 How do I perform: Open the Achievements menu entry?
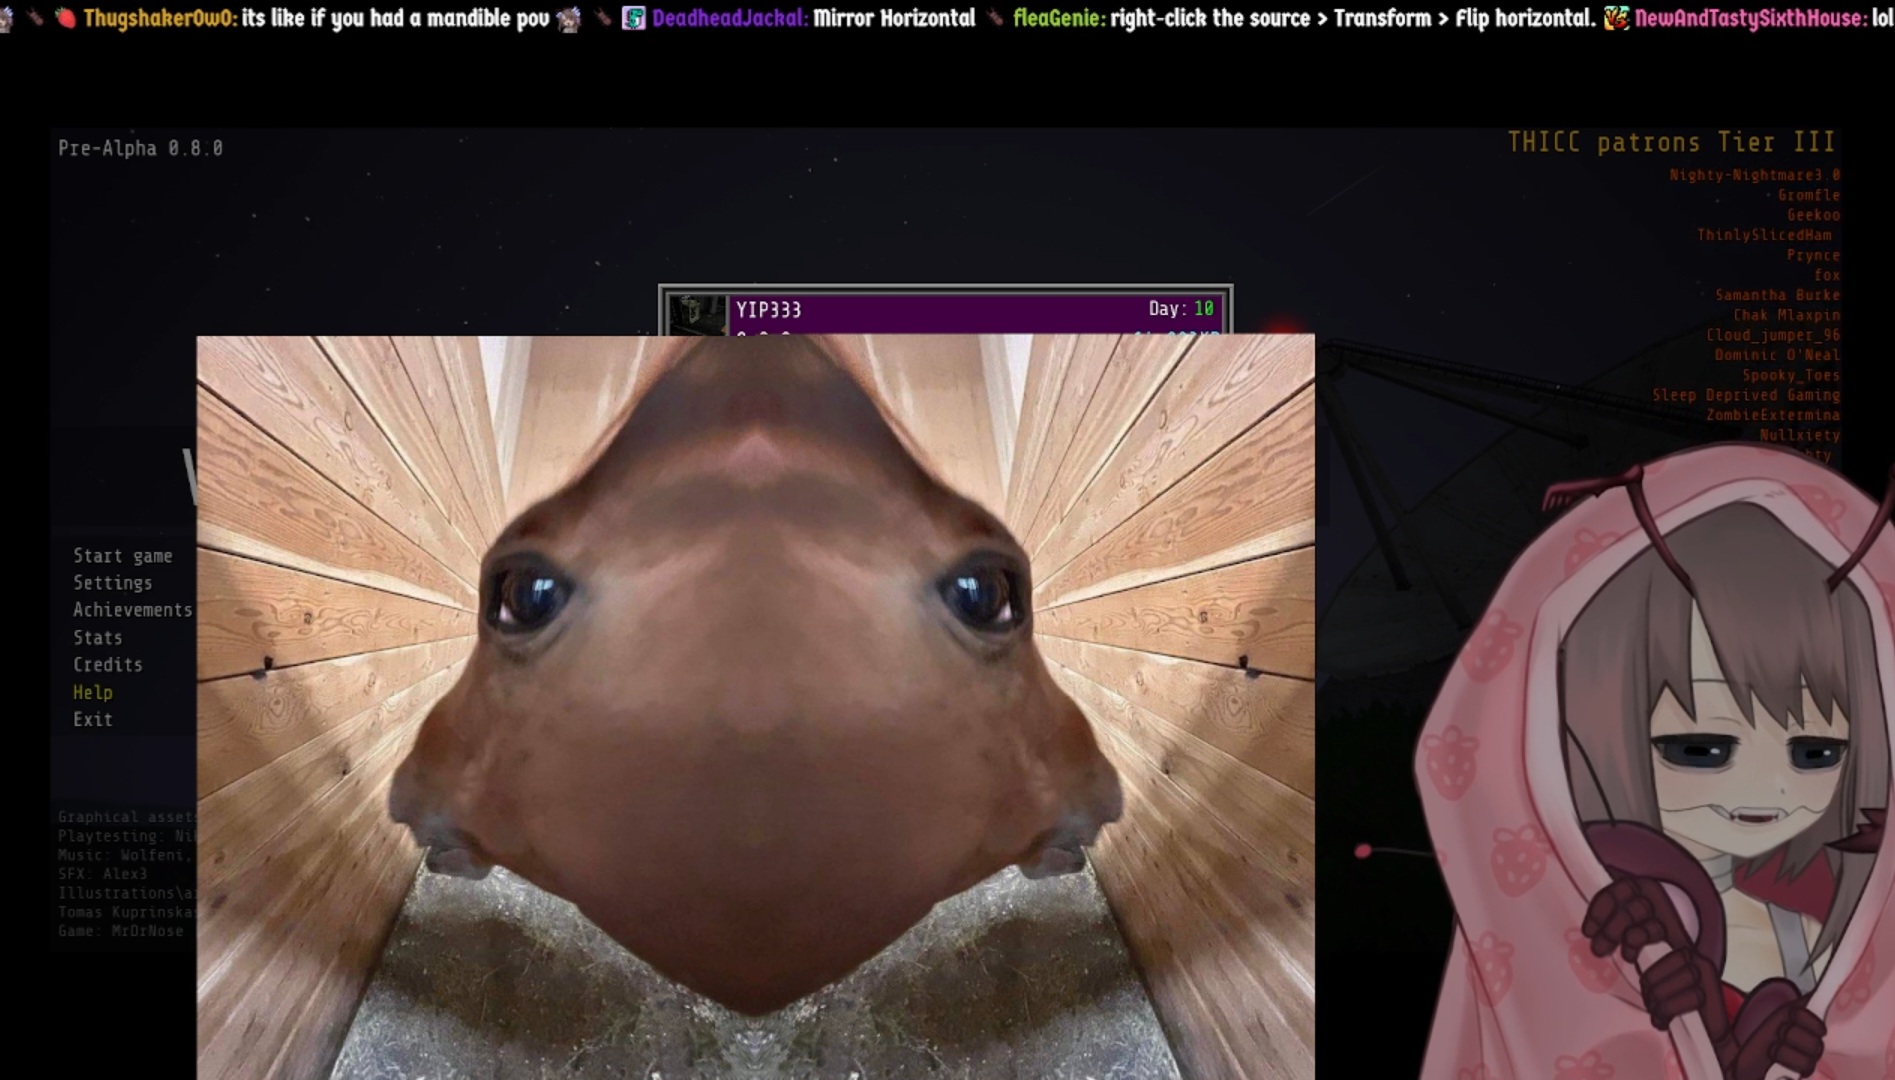[132, 610]
